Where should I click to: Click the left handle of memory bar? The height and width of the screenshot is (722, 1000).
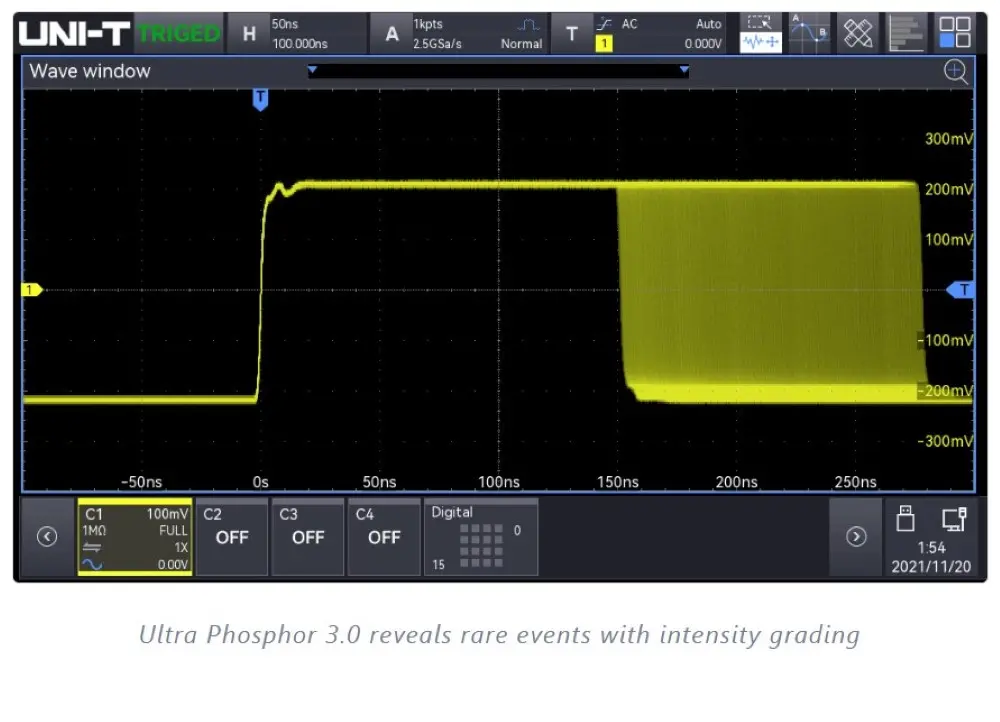pyautogui.click(x=312, y=70)
